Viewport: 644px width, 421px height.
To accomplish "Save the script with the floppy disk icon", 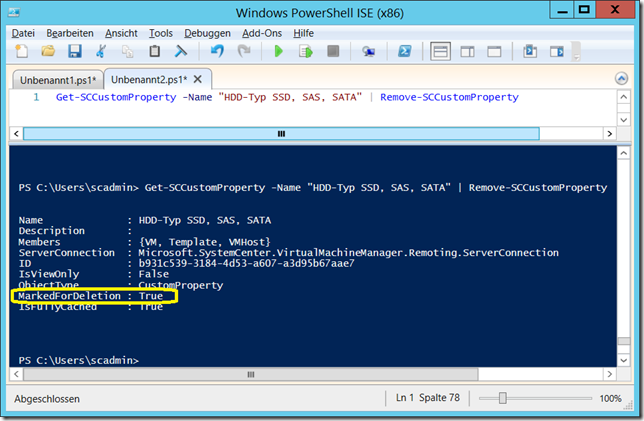I will 75,51.
